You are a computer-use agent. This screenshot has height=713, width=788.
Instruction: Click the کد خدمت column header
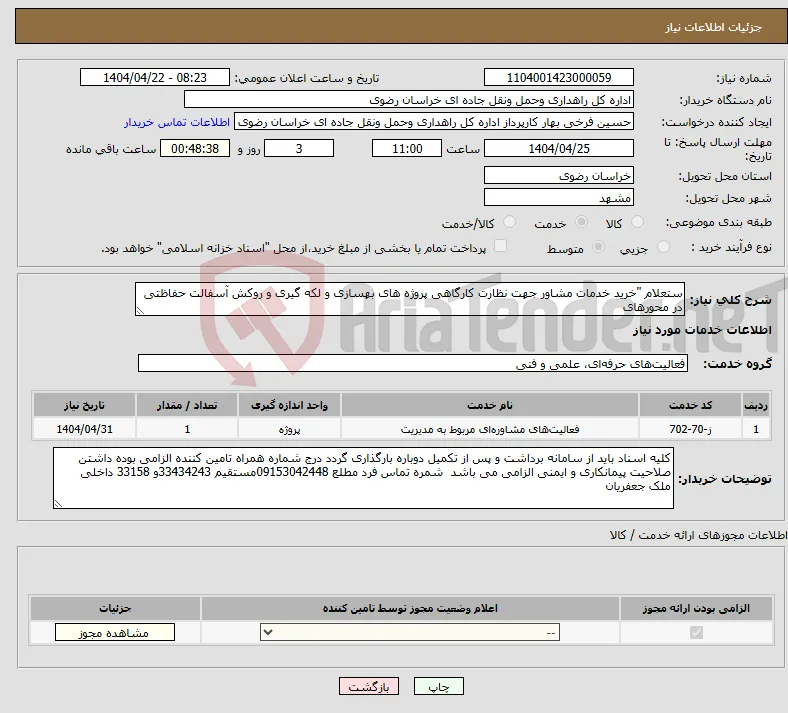tap(691, 405)
